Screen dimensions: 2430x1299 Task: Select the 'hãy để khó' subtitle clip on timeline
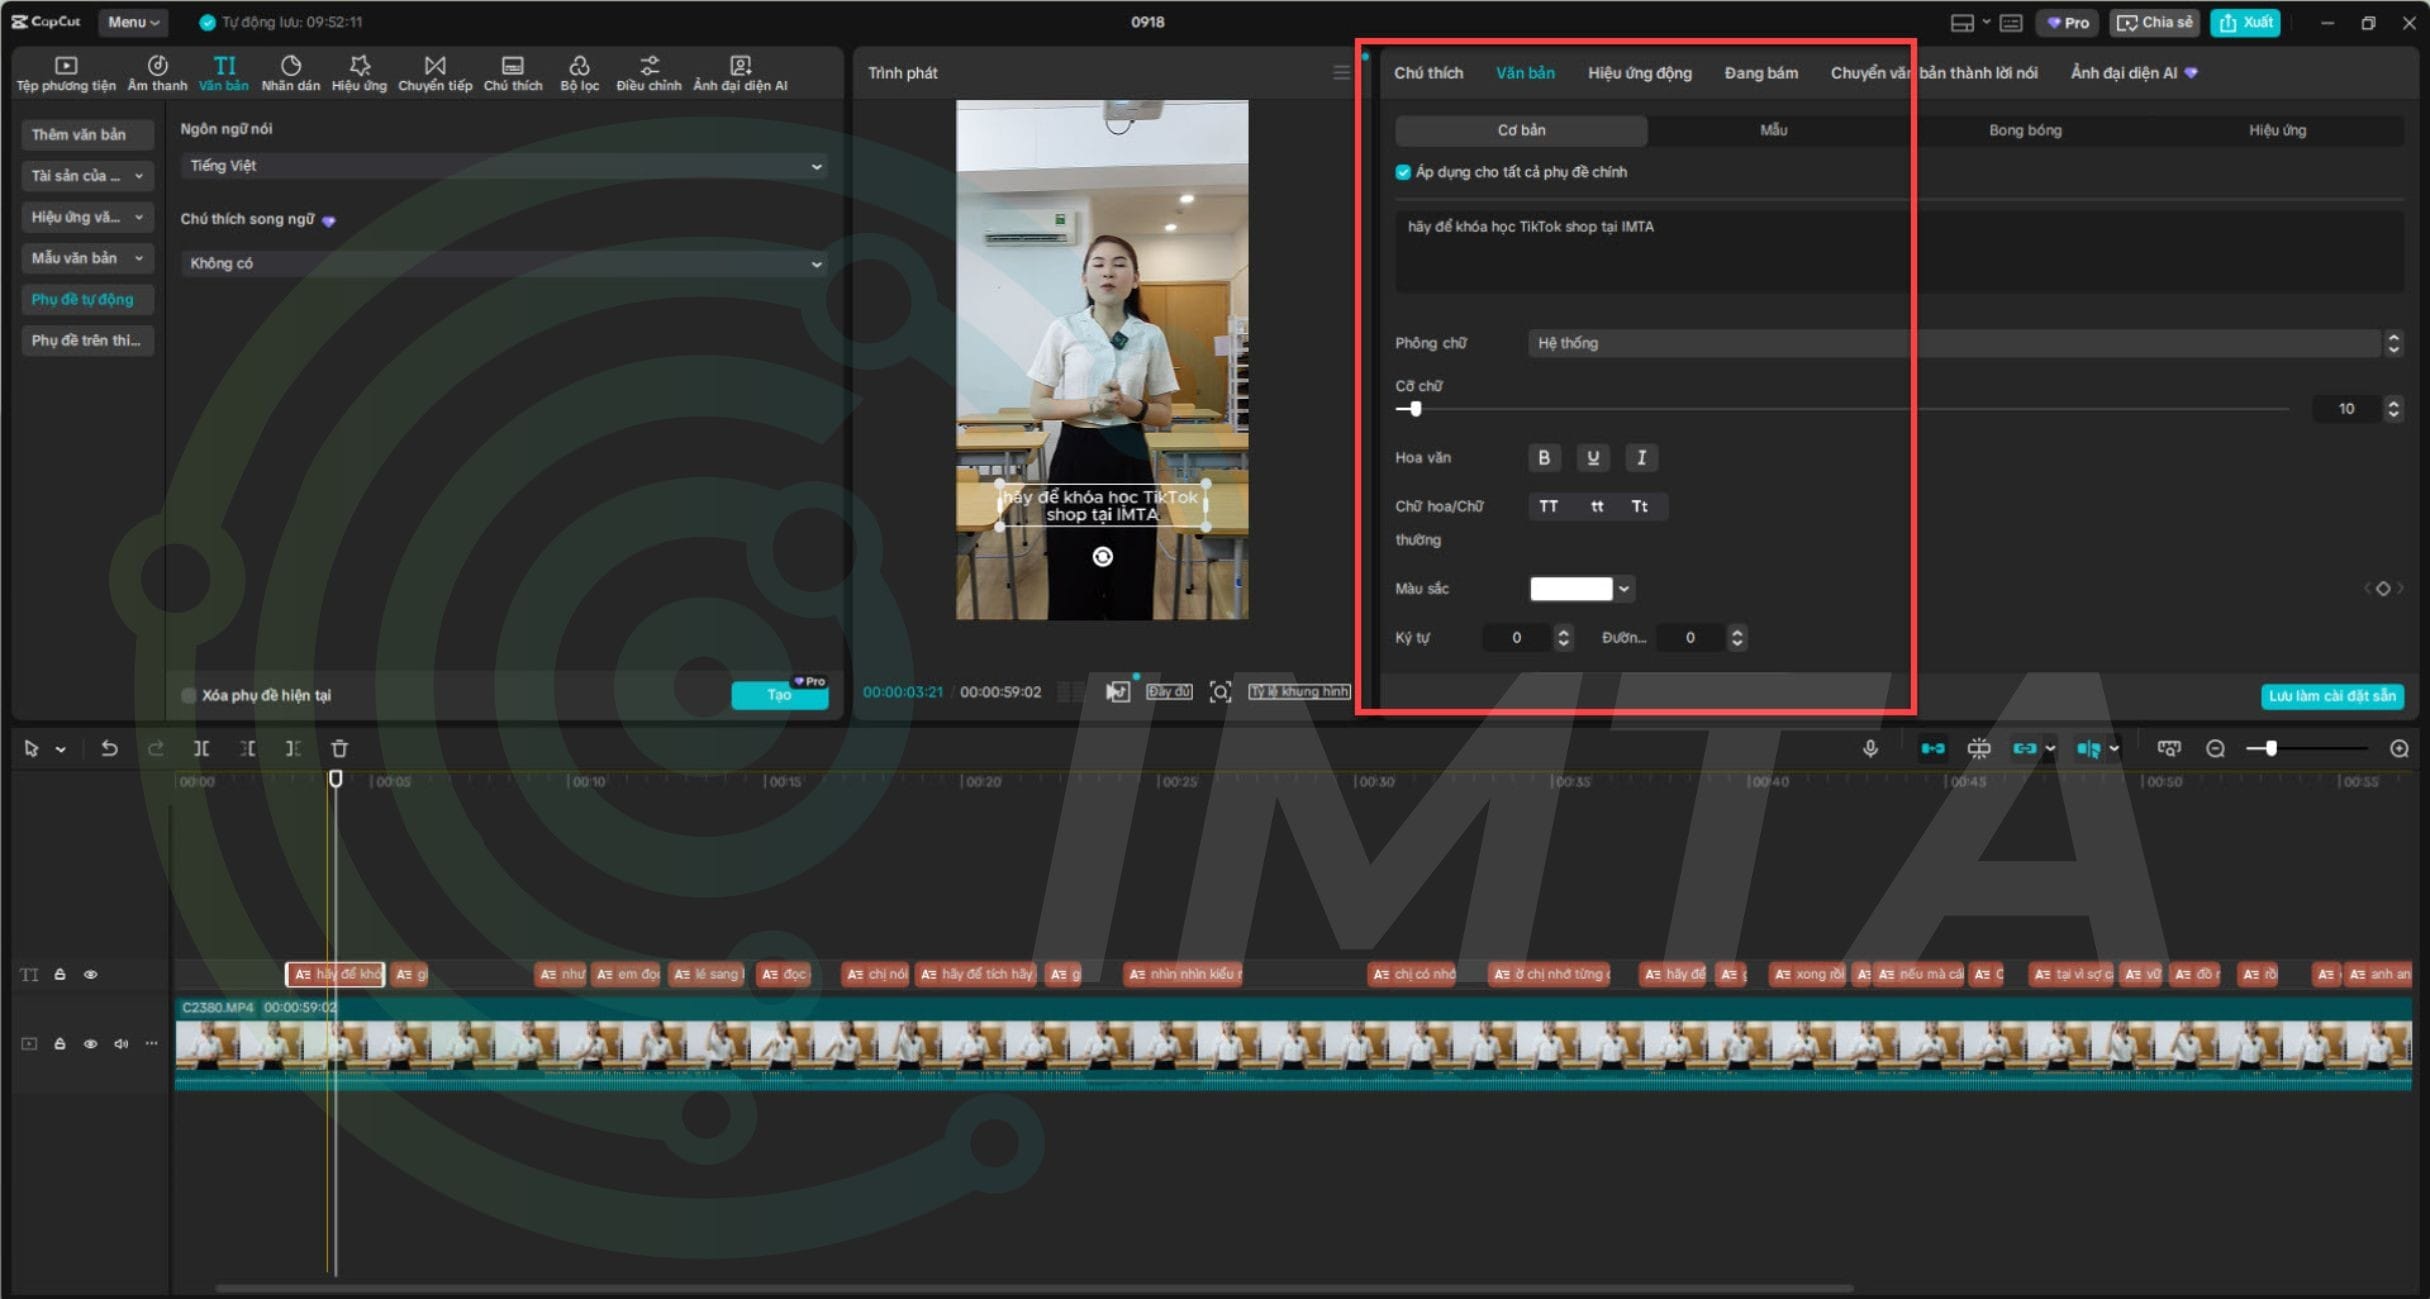click(336, 974)
